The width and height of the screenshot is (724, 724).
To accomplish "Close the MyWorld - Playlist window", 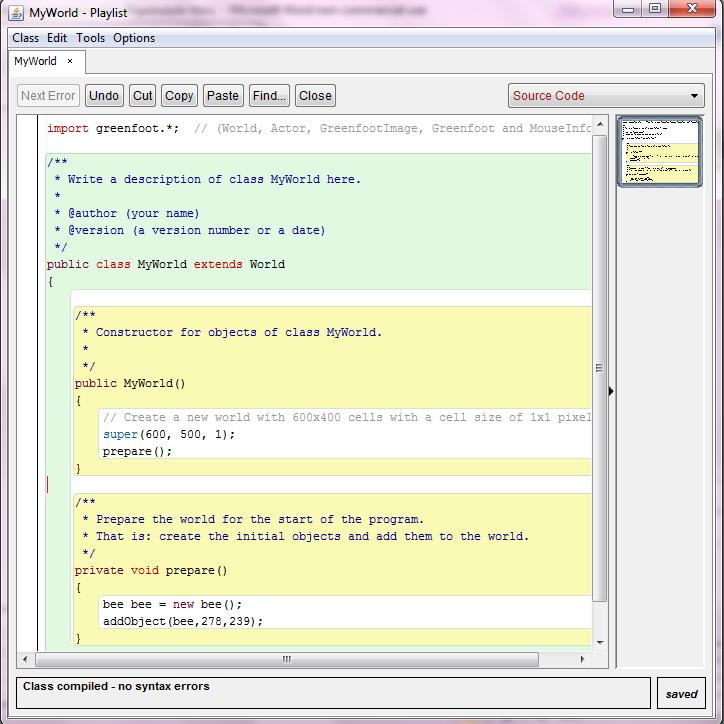I will coord(692,9).
